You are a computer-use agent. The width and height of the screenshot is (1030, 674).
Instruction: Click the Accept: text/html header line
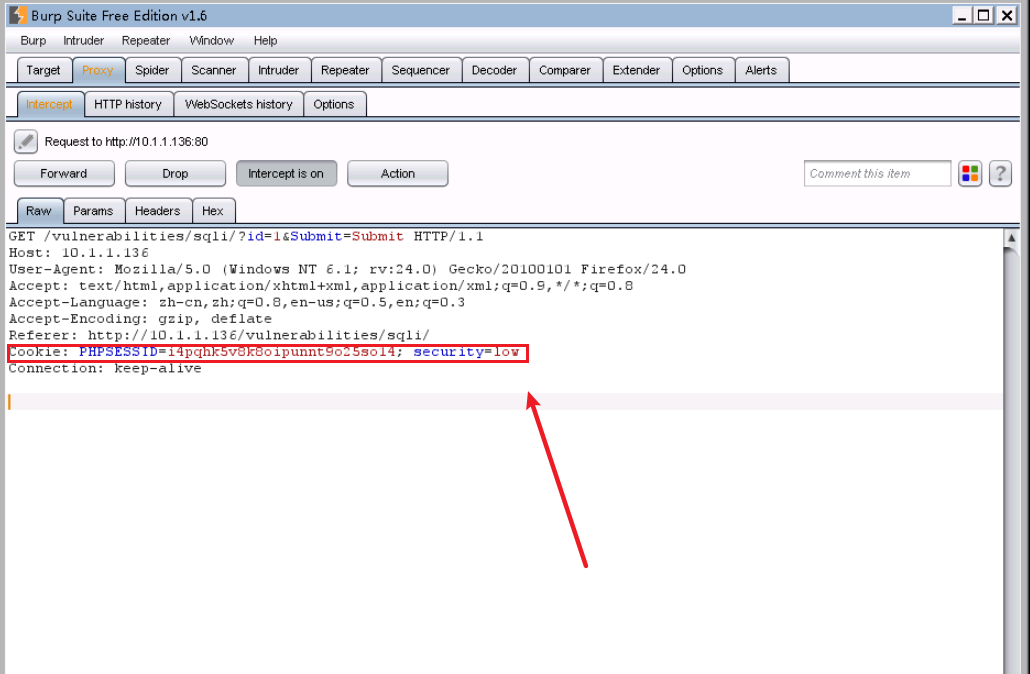tap(321, 286)
